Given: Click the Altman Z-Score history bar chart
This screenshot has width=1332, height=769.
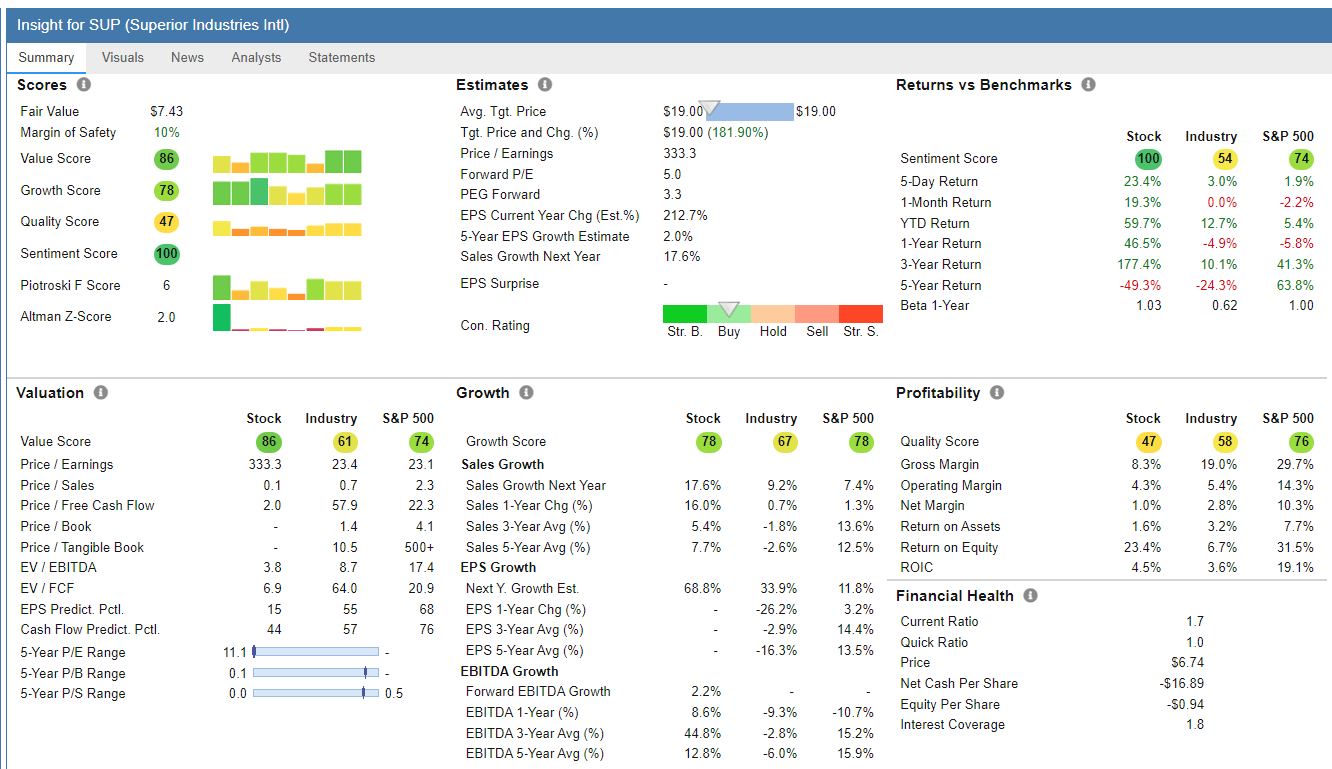Looking at the screenshot, I should [288, 318].
